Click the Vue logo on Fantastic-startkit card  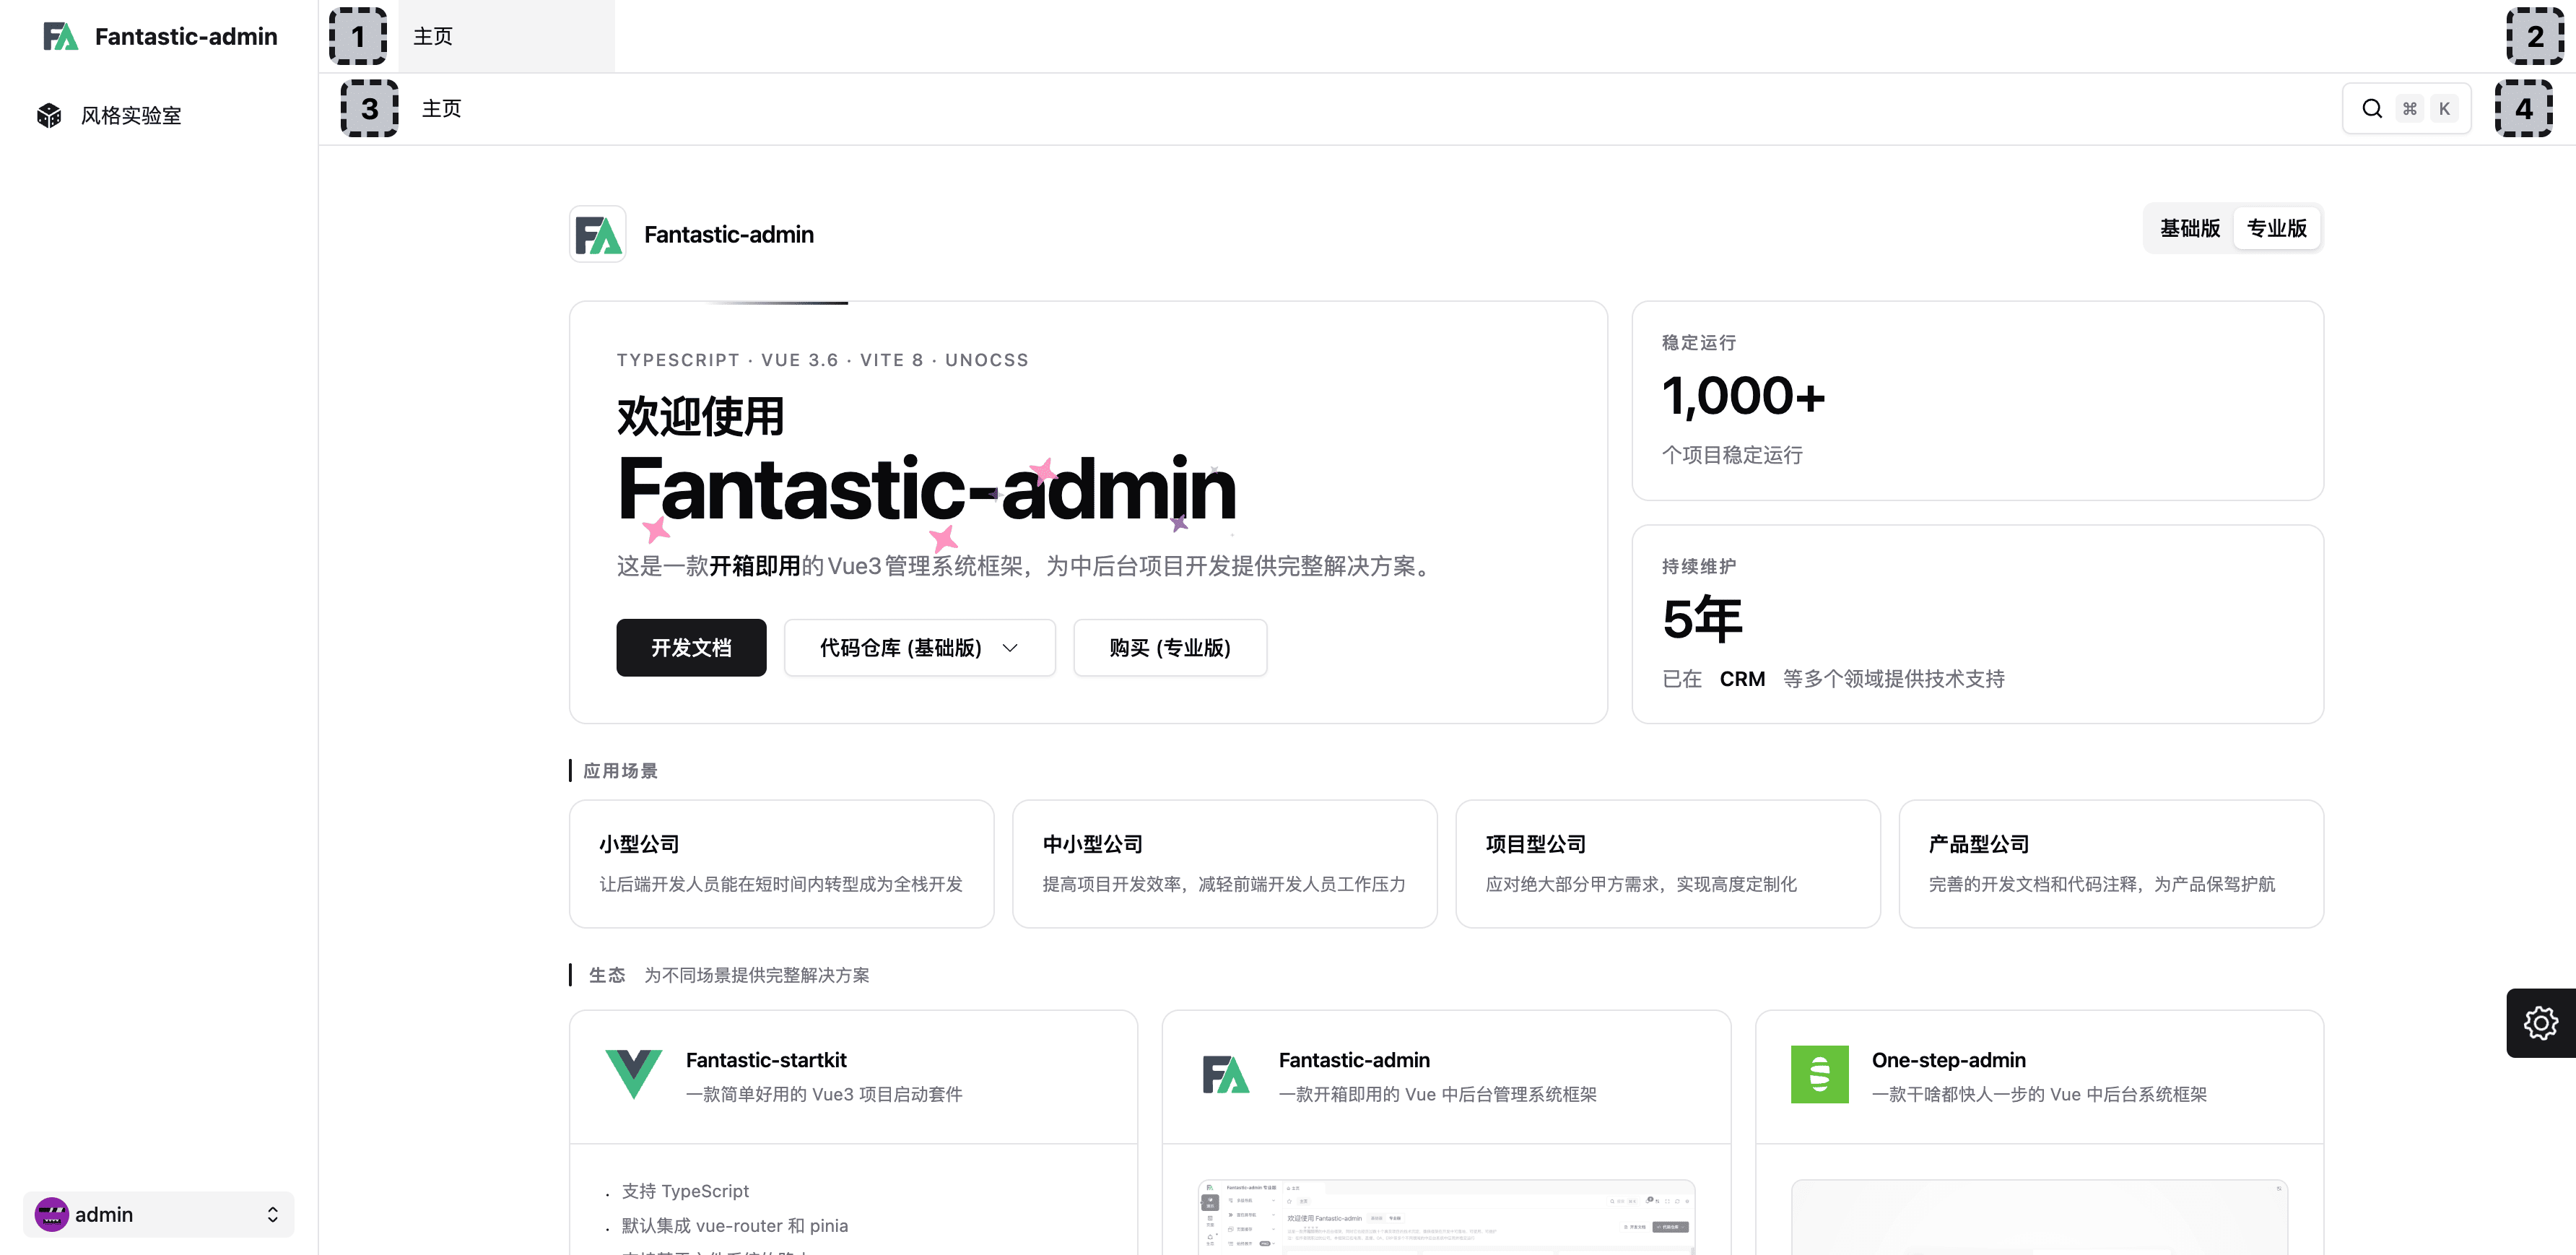tap(634, 1074)
